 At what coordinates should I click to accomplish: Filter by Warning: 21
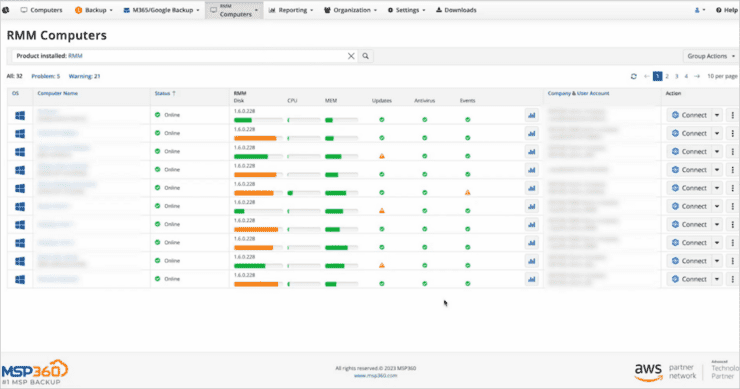point(84,76)
